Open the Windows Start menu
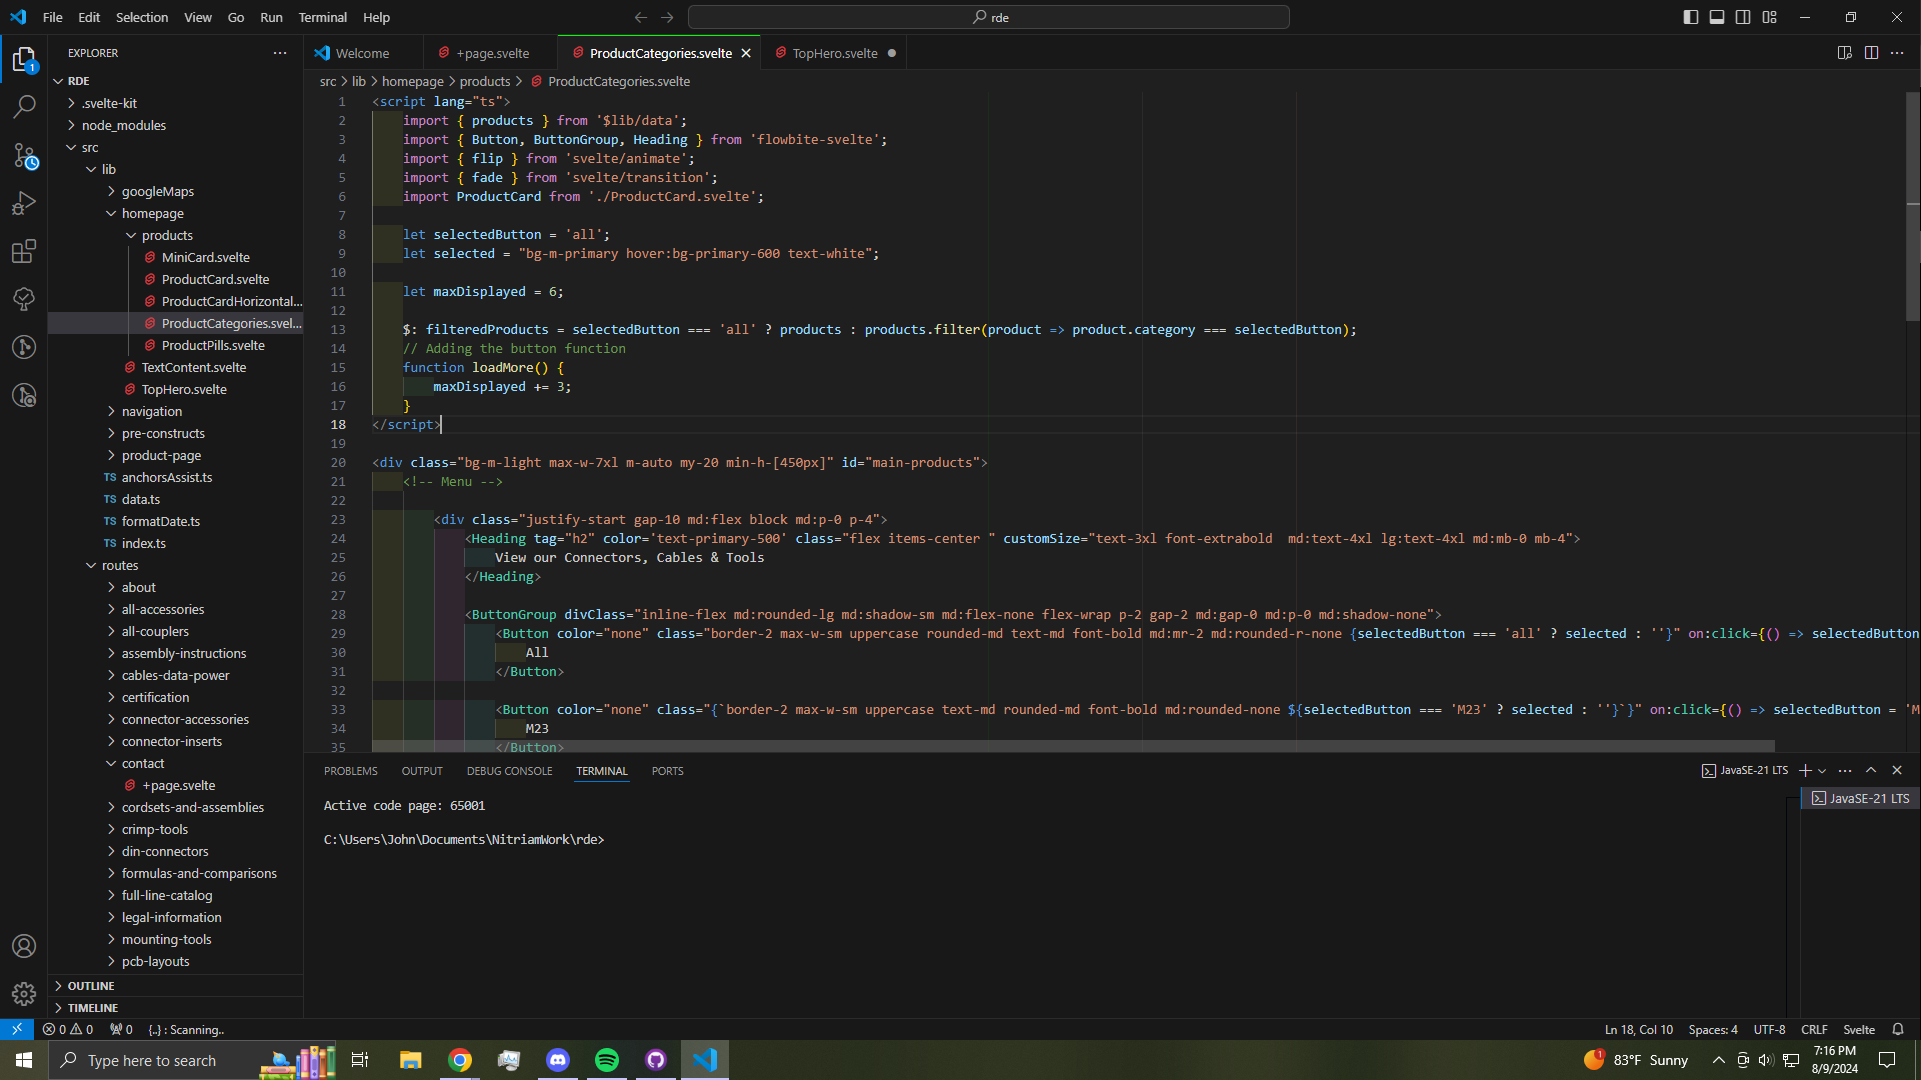1921x1080 pixels. pyautogui.click(x=24, y=1060)
